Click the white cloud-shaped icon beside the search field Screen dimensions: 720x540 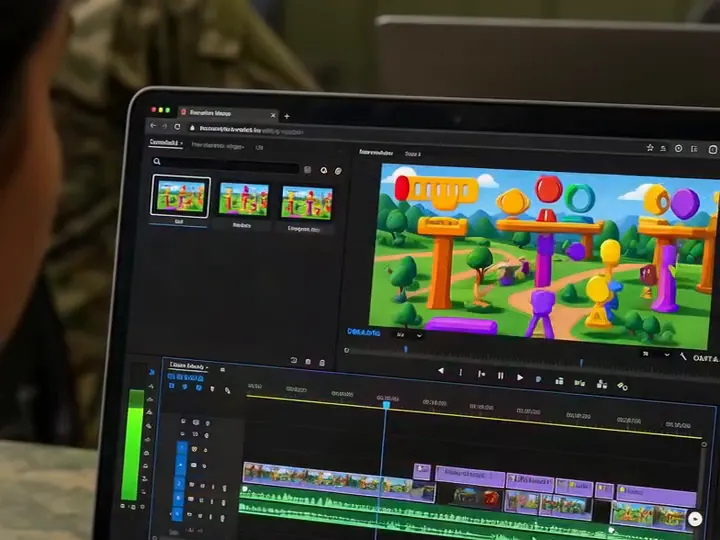[324, 170]
